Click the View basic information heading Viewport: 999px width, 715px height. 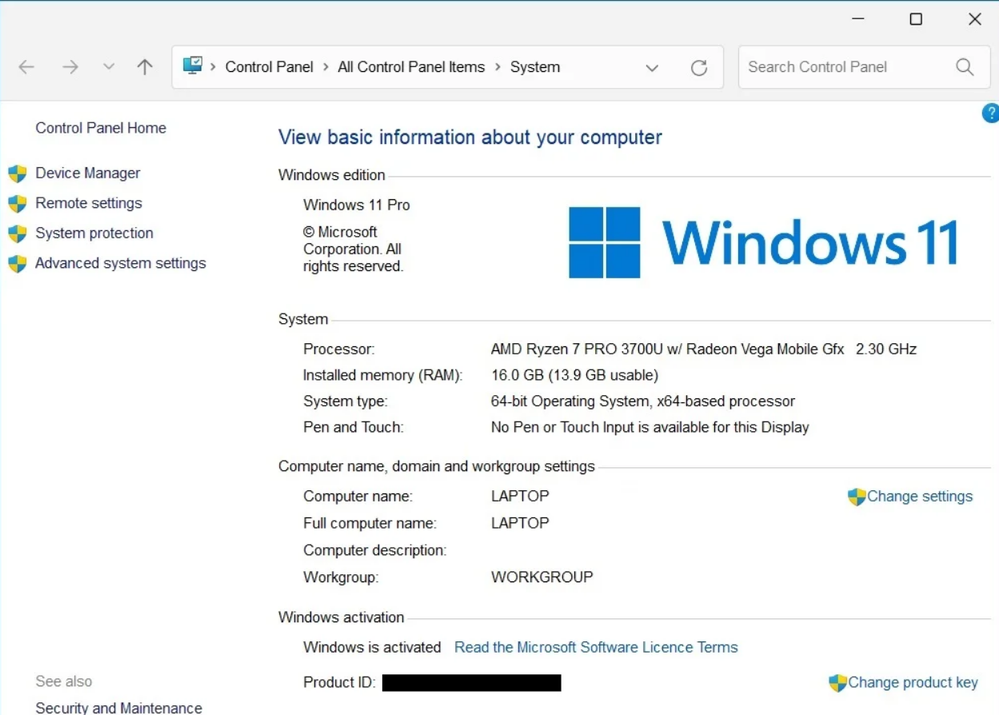pyautogui.click(x=470, y=138)
